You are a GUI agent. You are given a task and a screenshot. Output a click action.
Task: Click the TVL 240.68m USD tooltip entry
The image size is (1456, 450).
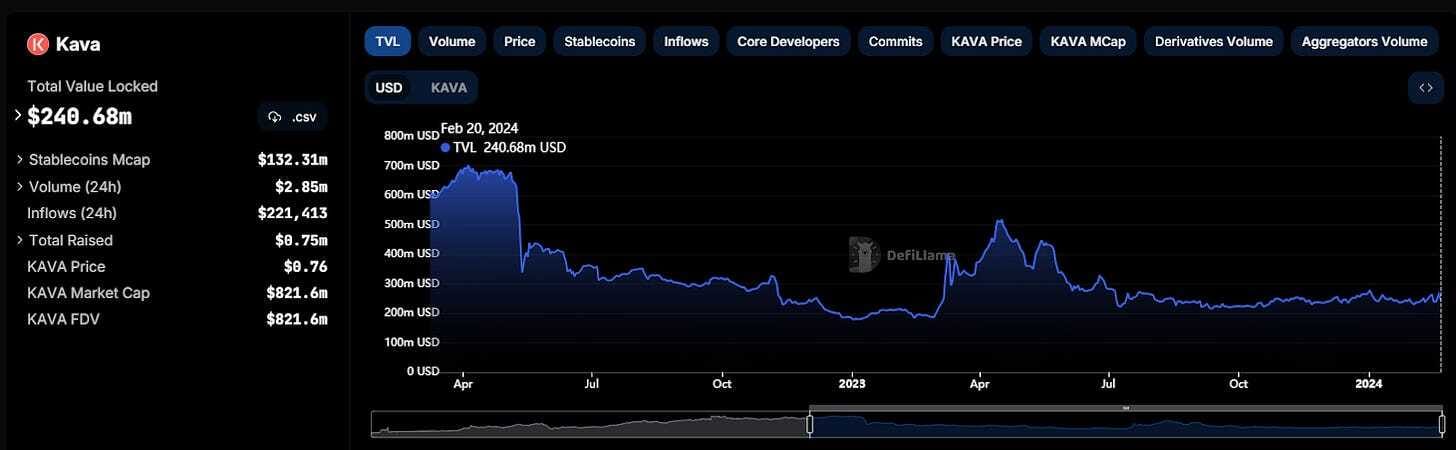(x=504, y=147)
